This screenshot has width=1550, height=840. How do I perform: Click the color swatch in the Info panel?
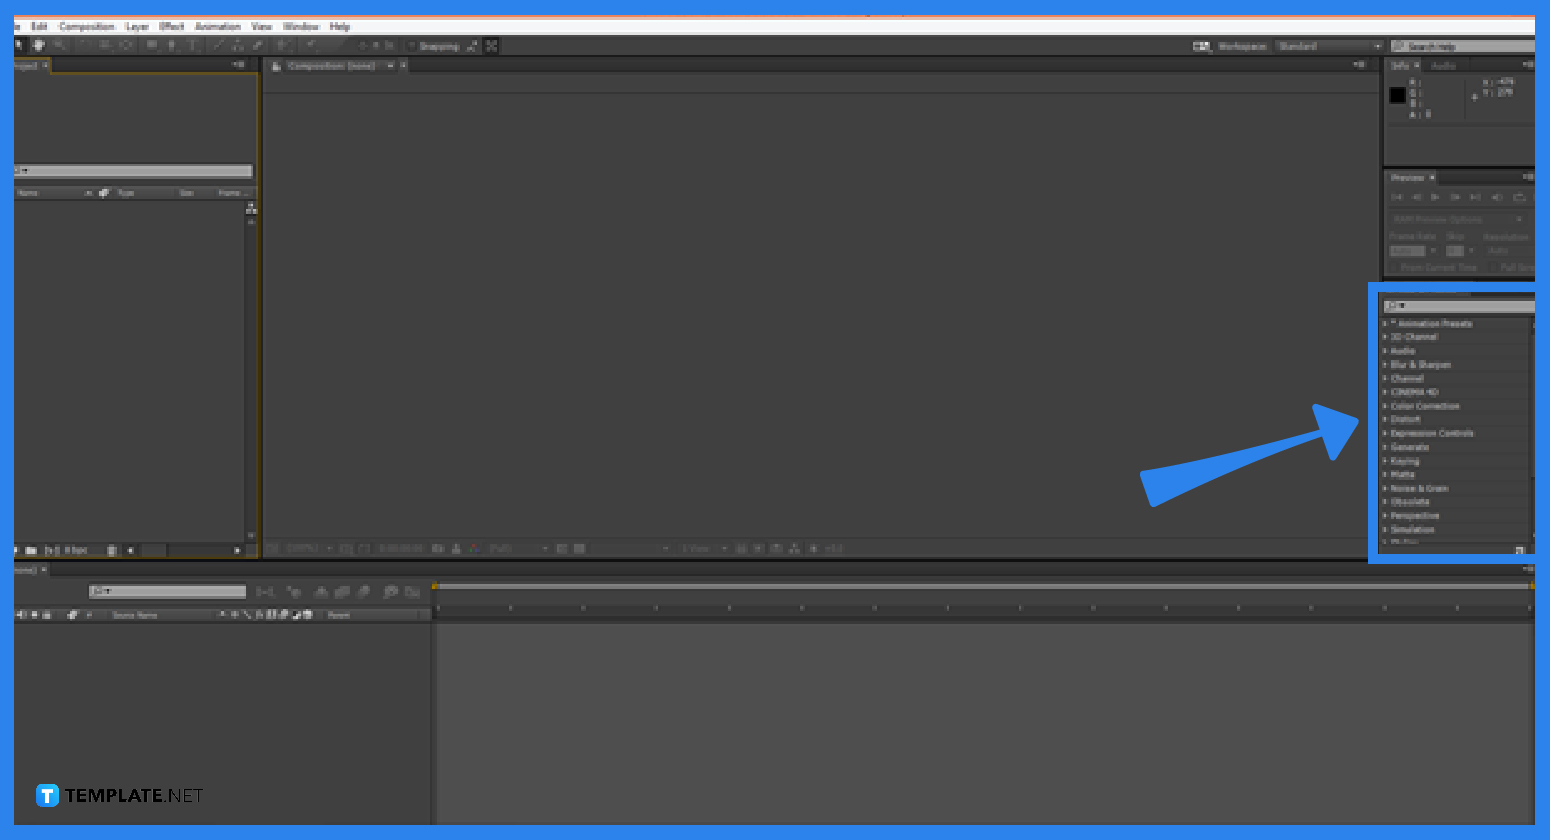click(1397, 95)
